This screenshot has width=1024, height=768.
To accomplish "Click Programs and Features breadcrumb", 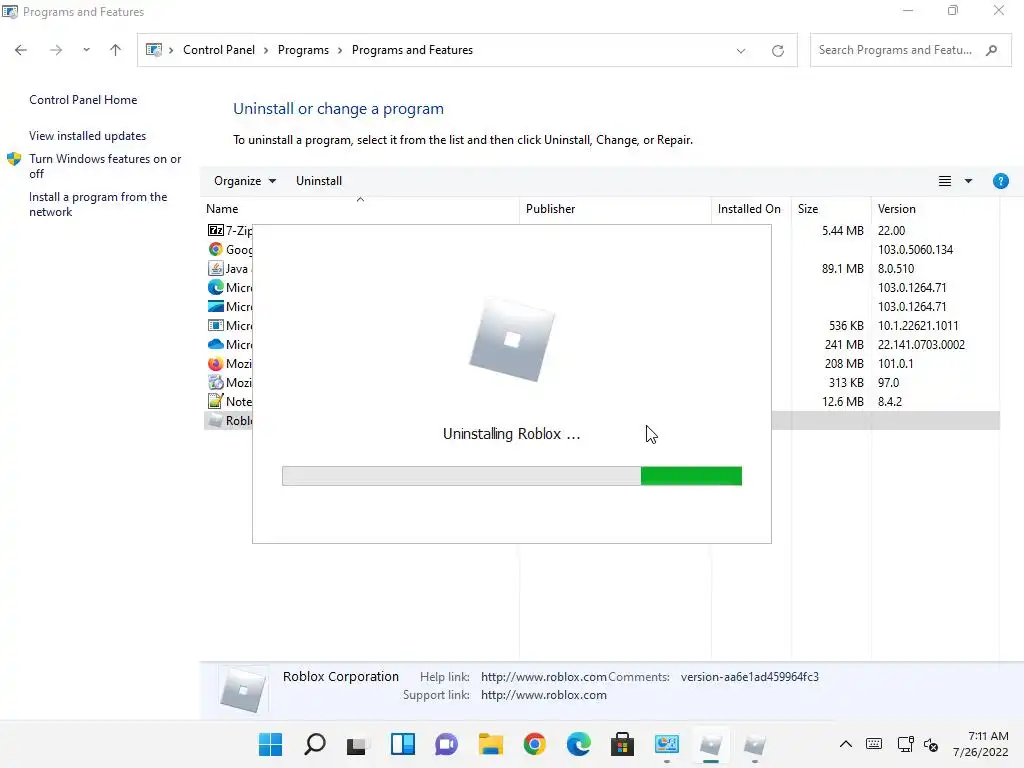I will pyautogui.click(x=412, y=50).
